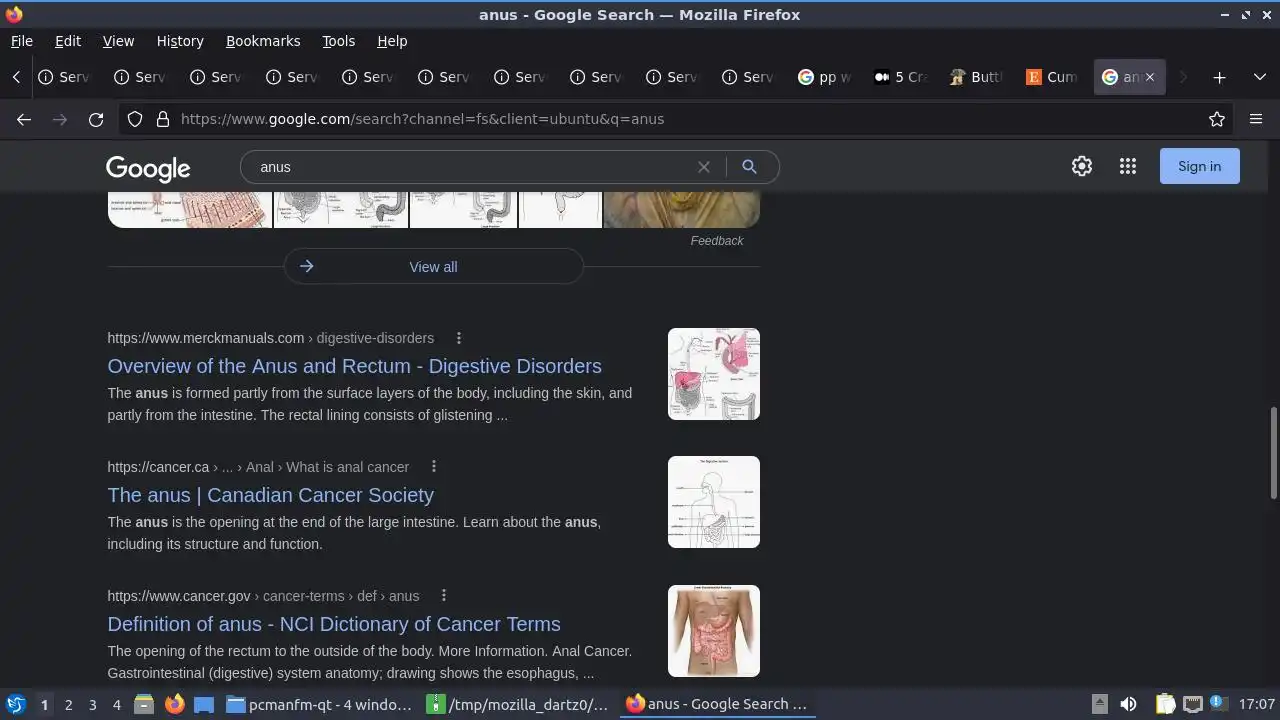Open the History menu
Image resolution: width=1280 pixels, height=720 pixels.
point(180,41)
